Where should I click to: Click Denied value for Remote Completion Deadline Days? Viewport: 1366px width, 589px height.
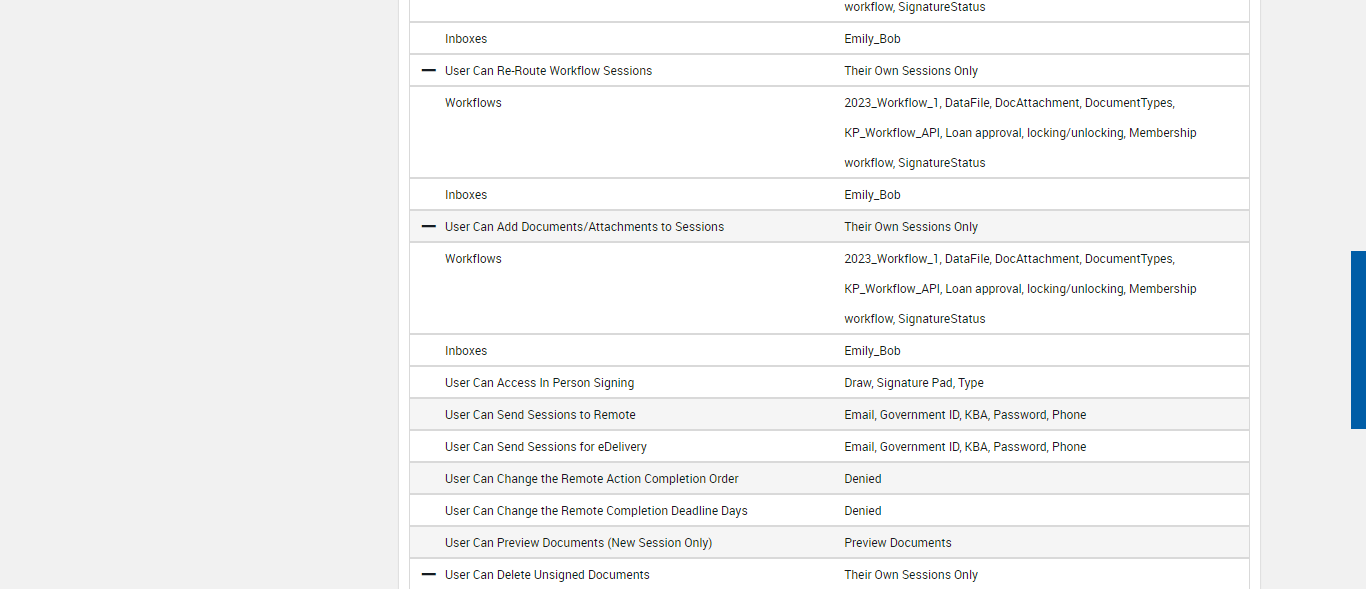pos(862,511)
